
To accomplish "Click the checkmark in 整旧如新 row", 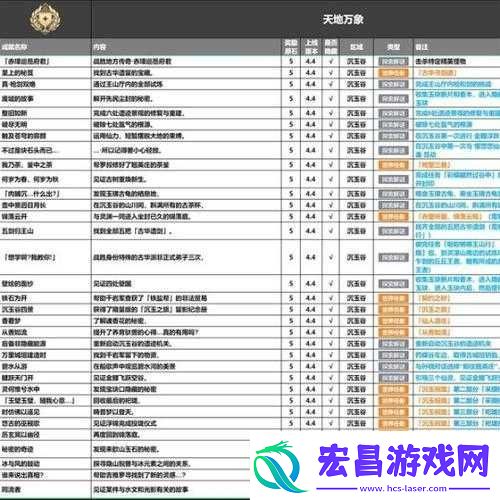I will tap(331, 113).
